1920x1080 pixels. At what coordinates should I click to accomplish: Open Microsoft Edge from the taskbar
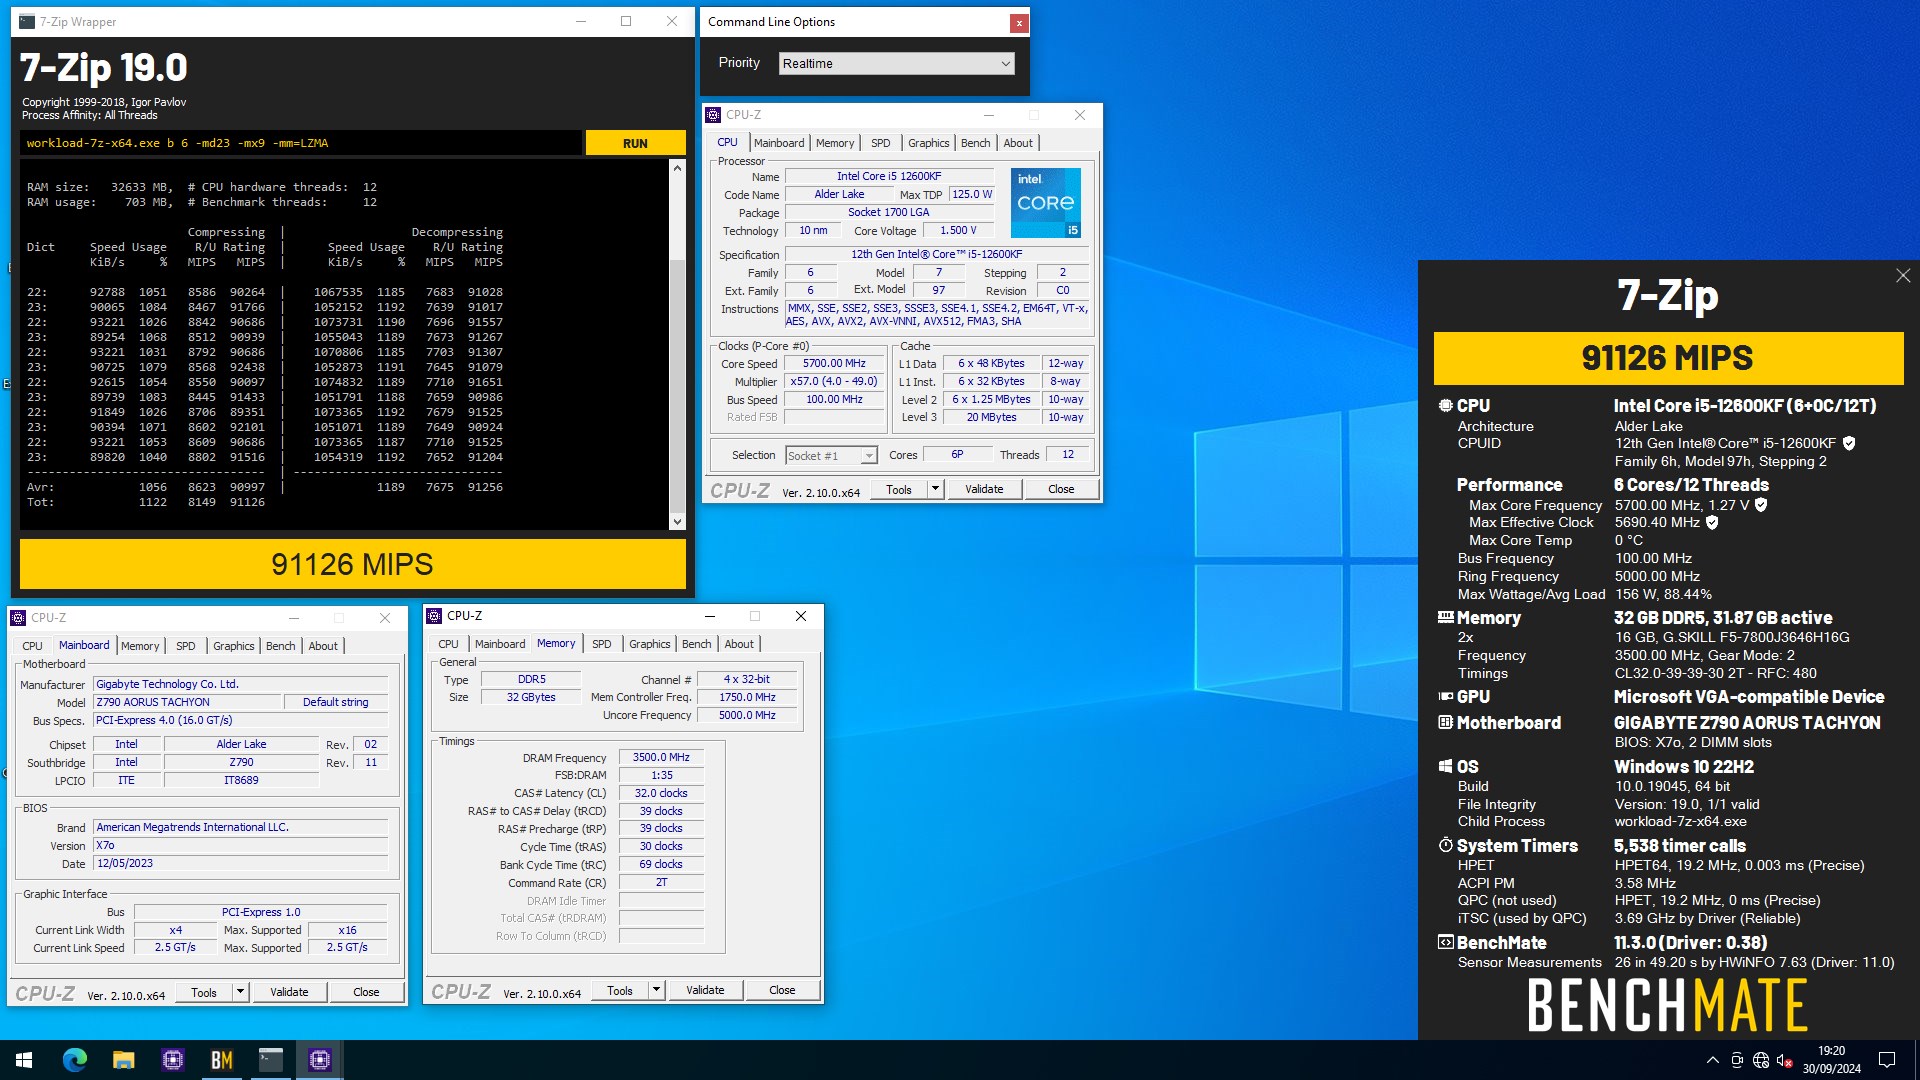click(x=75, y=1060)
